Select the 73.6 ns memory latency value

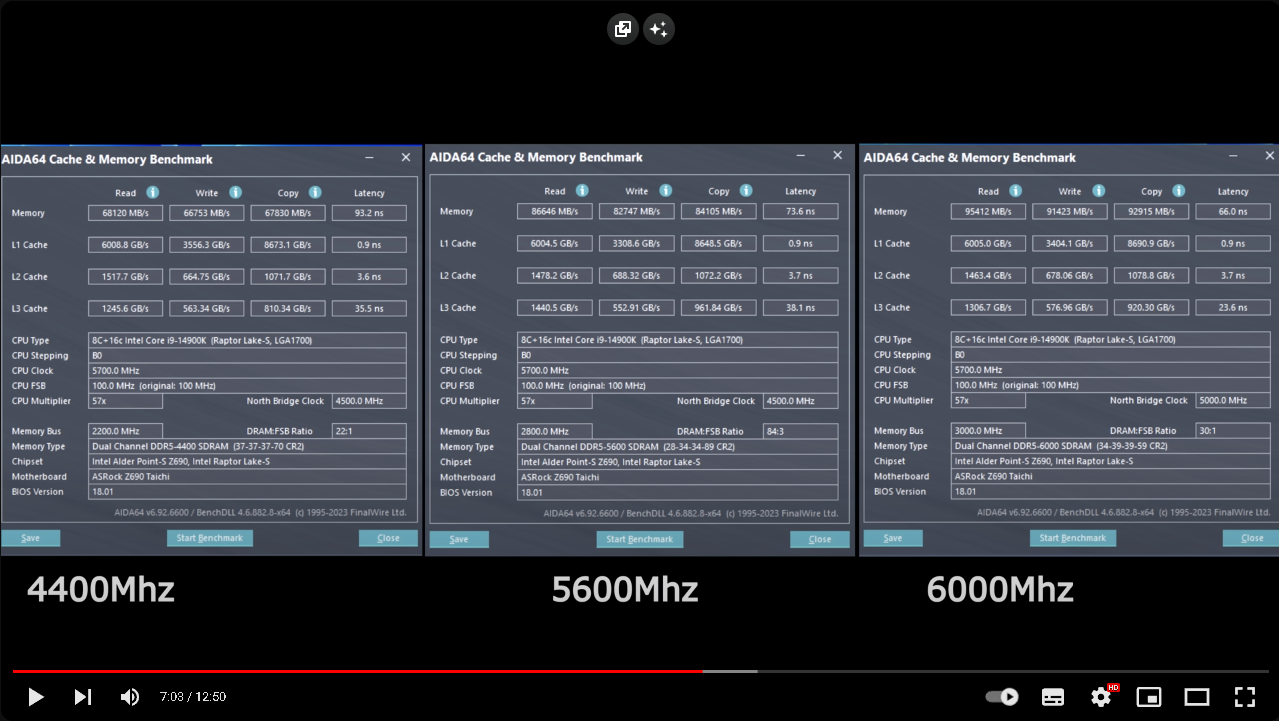tap(801, 211)
